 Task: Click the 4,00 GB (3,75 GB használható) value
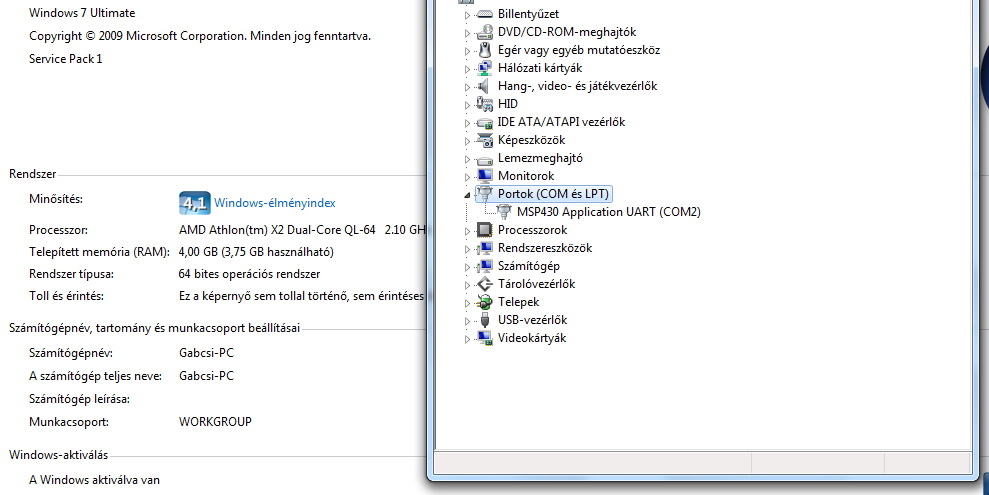click(256, 252)
